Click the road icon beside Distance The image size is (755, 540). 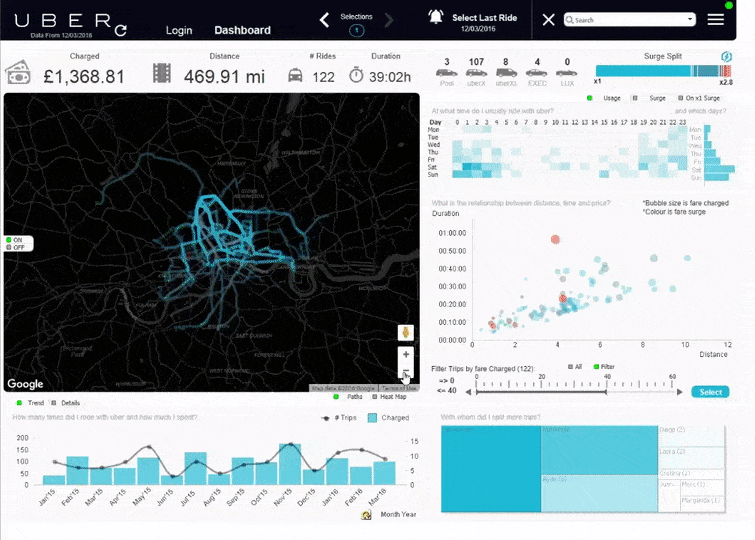[x=162, y=73]
